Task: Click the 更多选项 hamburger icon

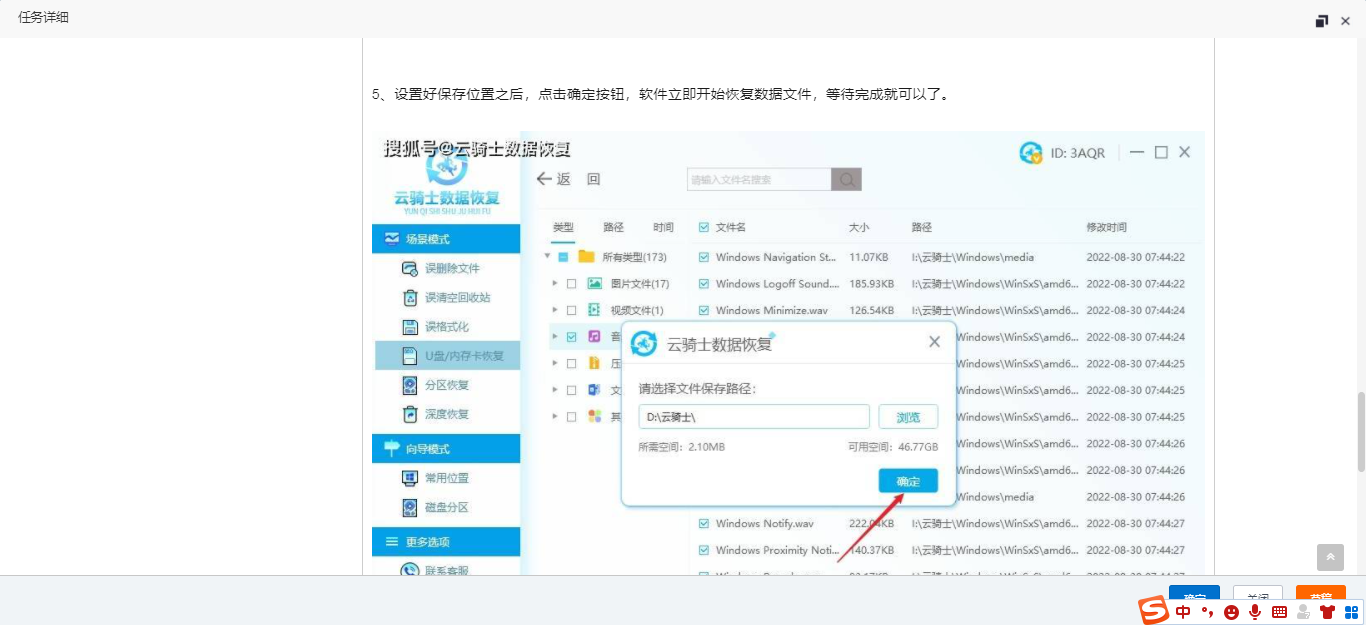Action: 392,541
